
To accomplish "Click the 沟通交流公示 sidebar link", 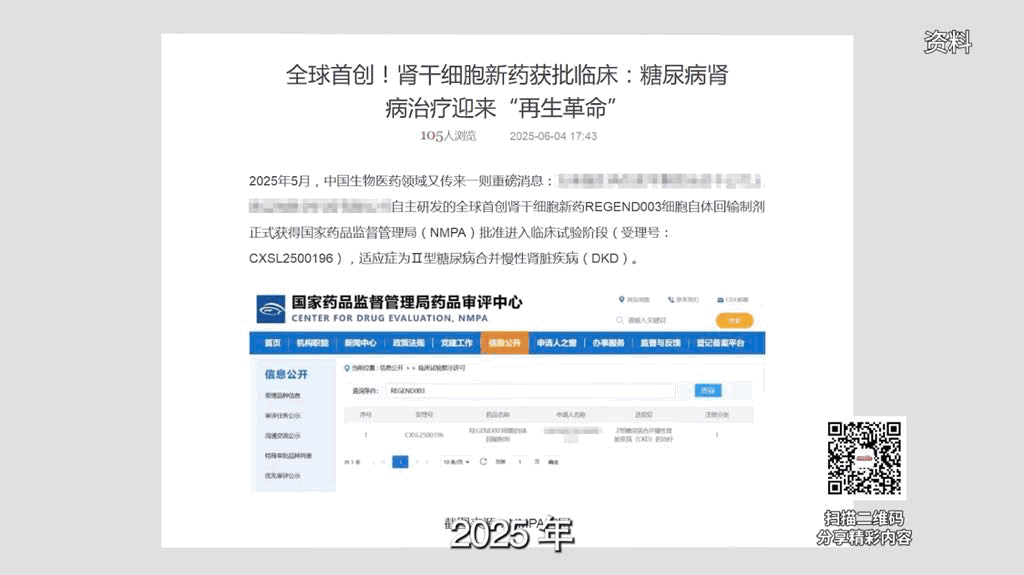I will [x=283, y=436].
